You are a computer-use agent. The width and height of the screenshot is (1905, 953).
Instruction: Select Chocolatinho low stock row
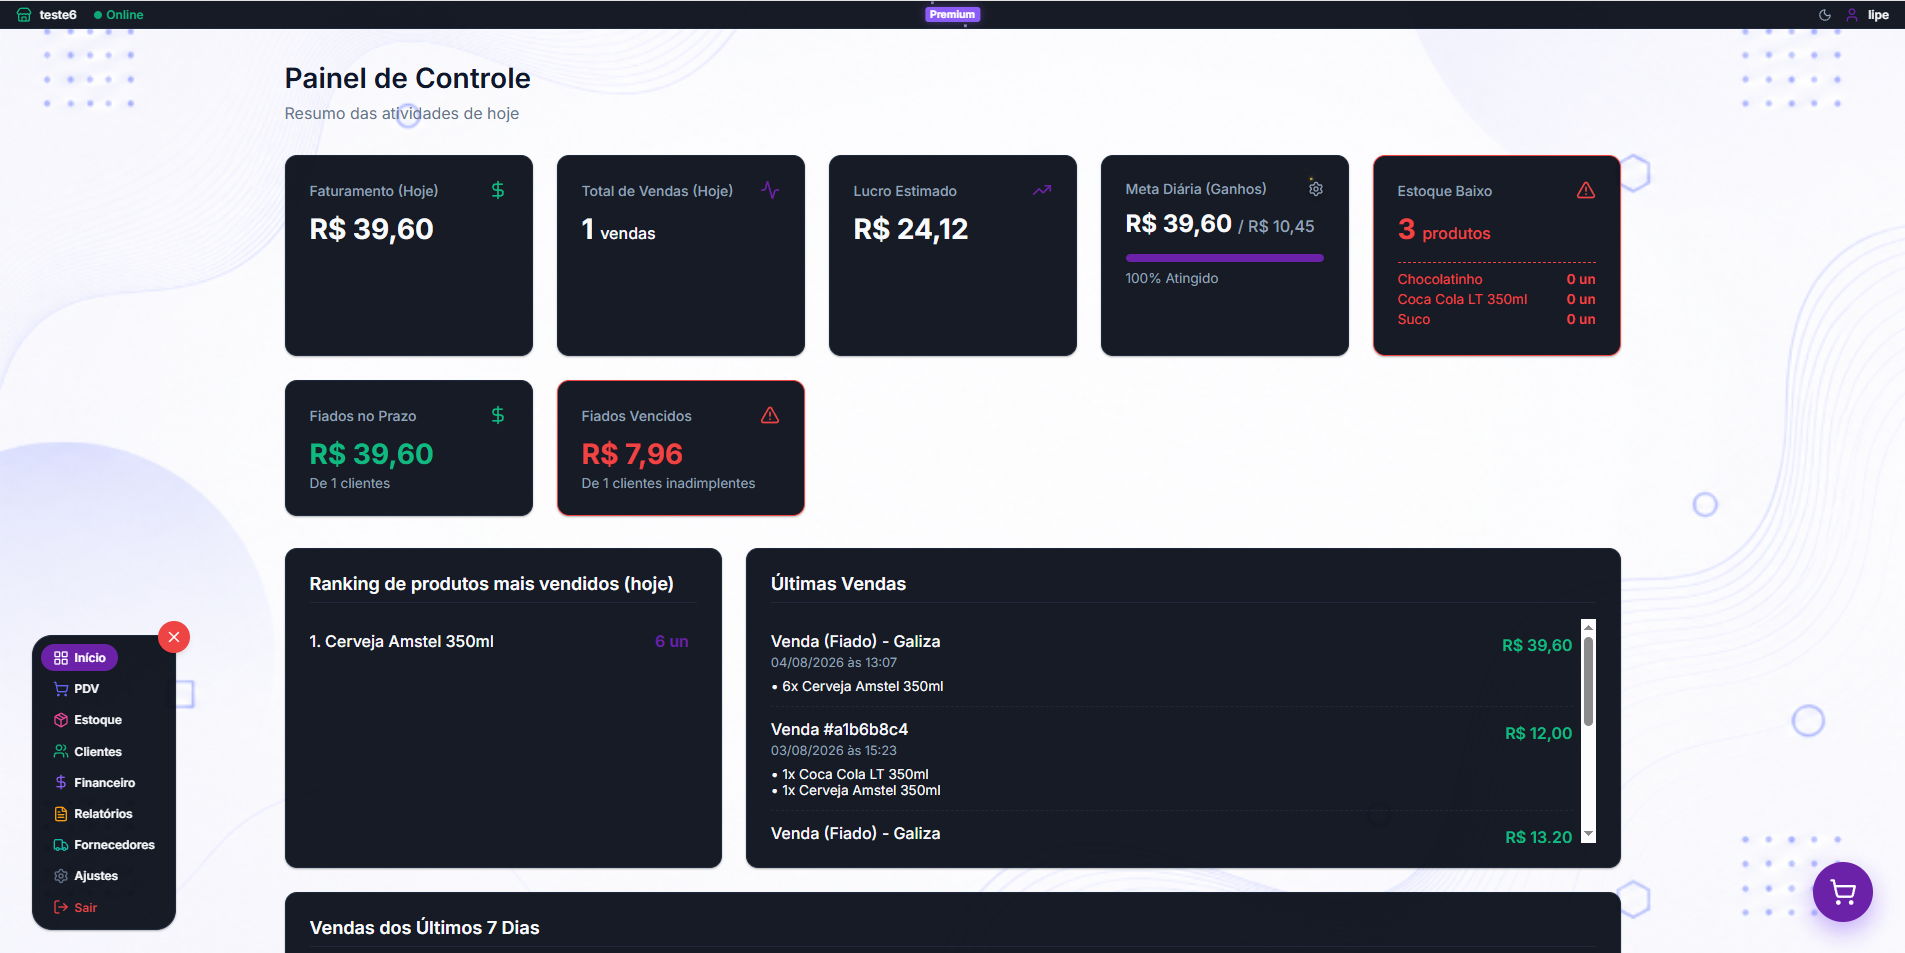click(1496, 279)
